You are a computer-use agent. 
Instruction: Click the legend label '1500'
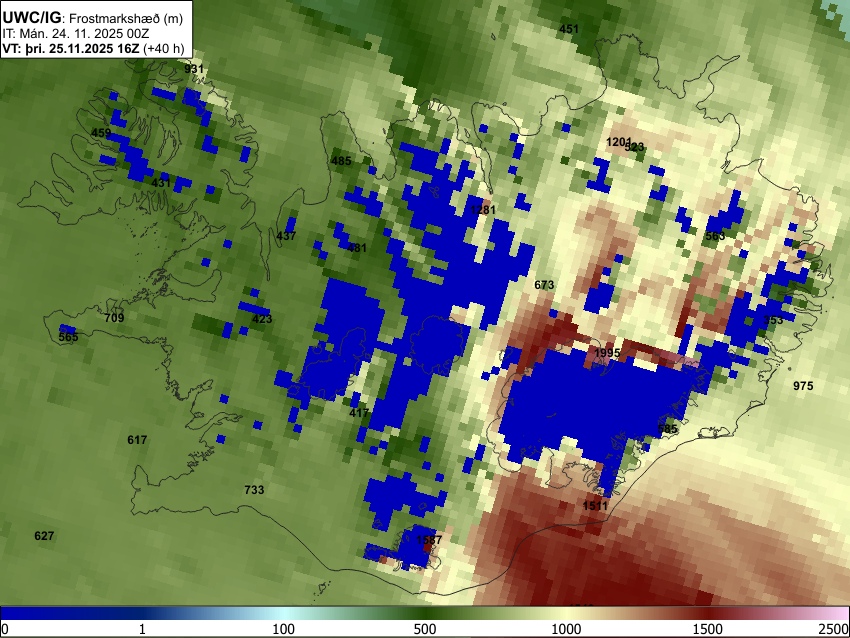tap(708, 629)
